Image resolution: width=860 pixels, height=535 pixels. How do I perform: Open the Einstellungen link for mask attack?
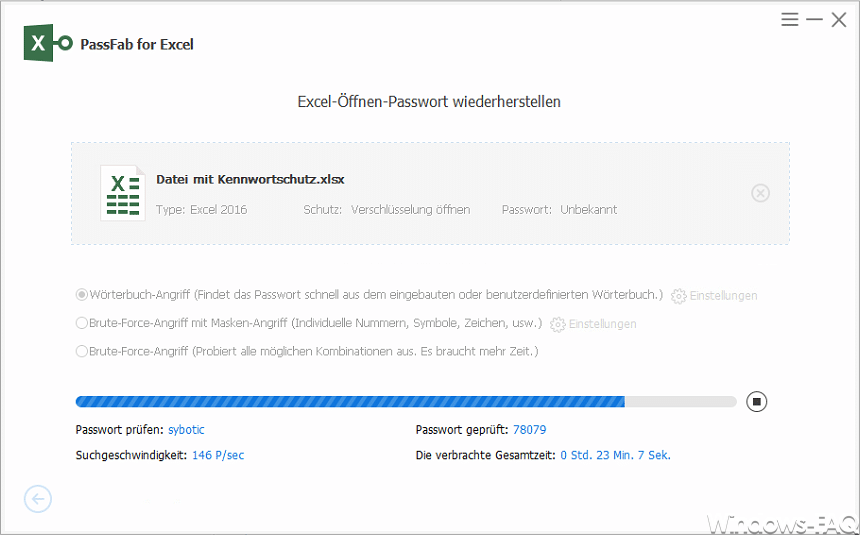(602, 324)
